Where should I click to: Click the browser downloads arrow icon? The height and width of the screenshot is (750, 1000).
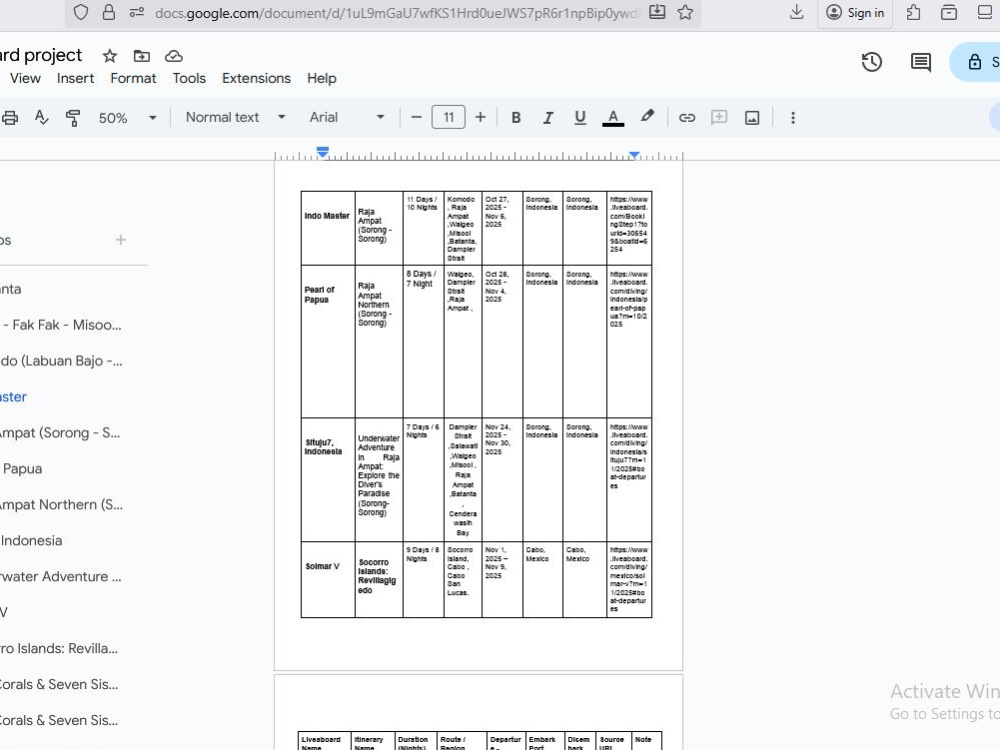tap(797, 12)
